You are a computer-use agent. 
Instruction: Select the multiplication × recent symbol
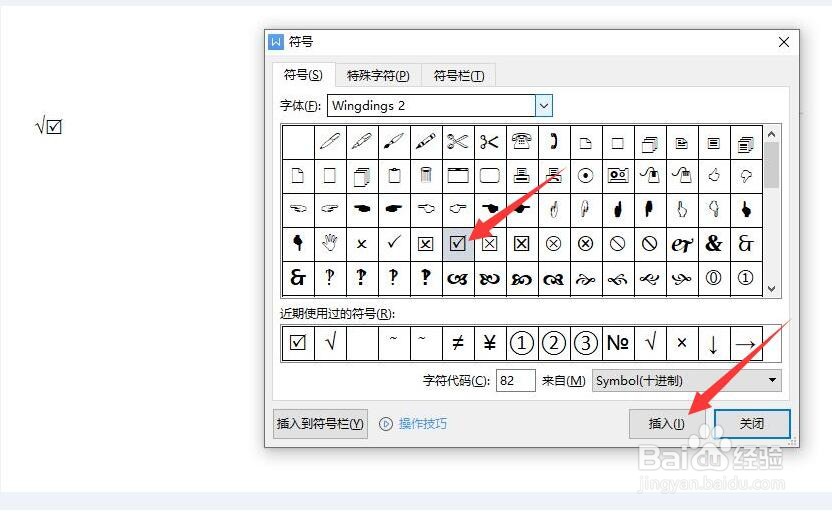[x=681, y=343]
